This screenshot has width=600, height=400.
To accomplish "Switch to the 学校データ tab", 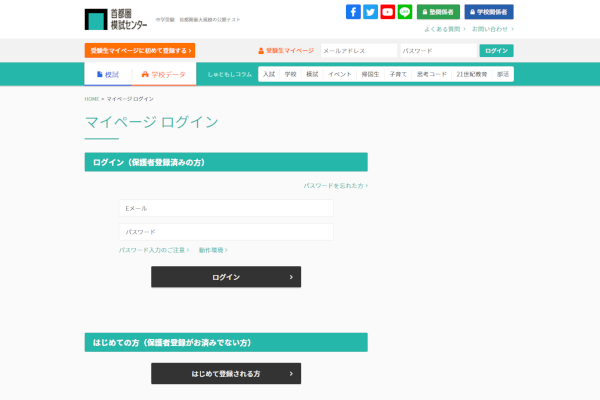I will pyautogui.click(x=164, y=74).
